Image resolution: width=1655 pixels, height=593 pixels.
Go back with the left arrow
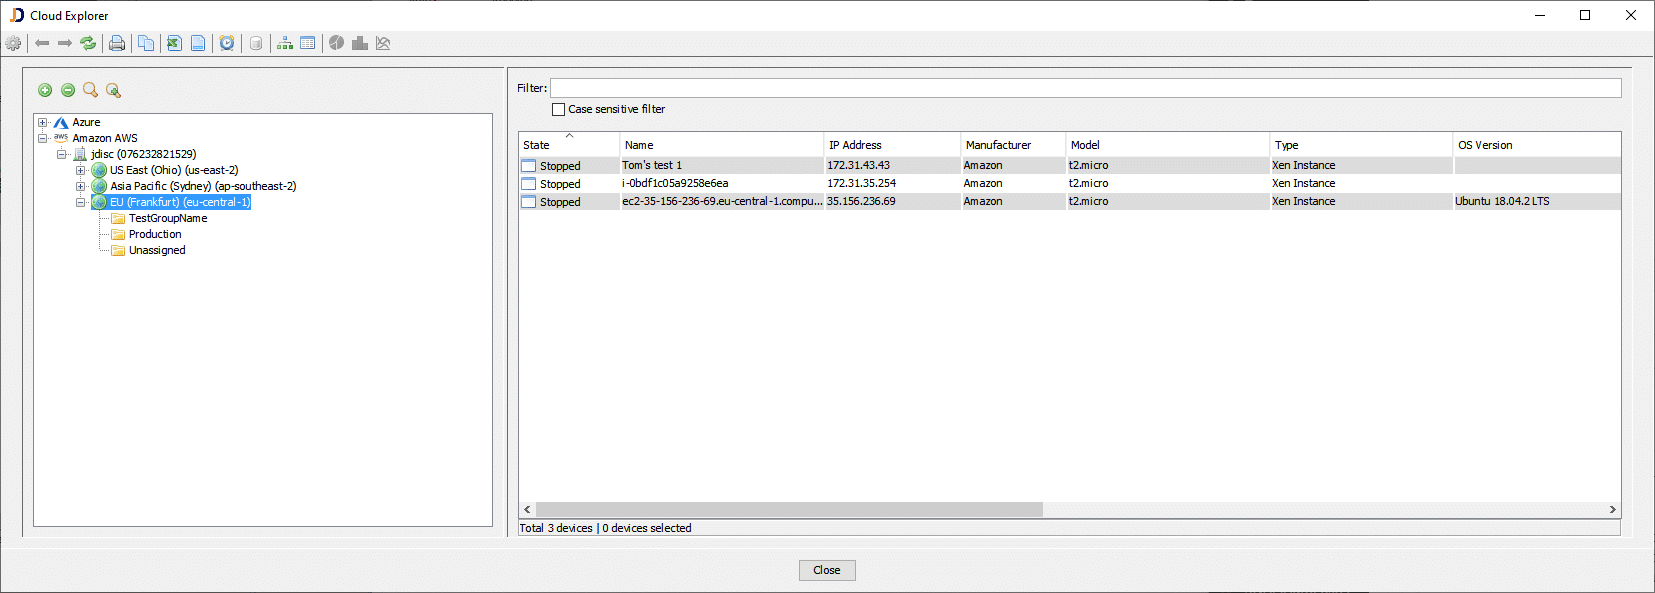click(42, 43)
